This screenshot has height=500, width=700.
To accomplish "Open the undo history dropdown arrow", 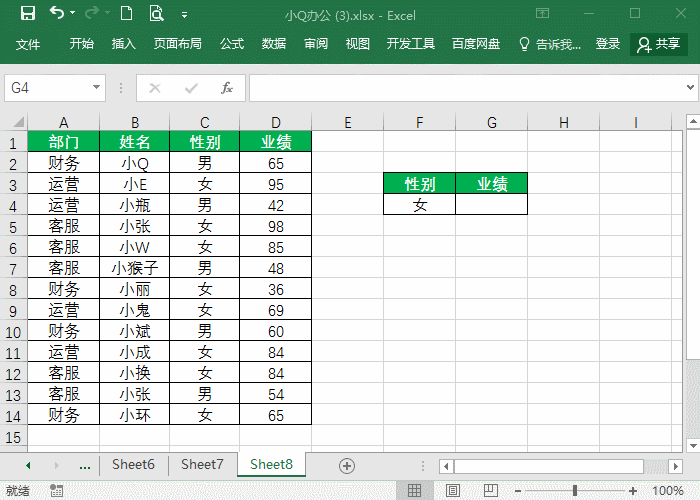I will (73, 13).
